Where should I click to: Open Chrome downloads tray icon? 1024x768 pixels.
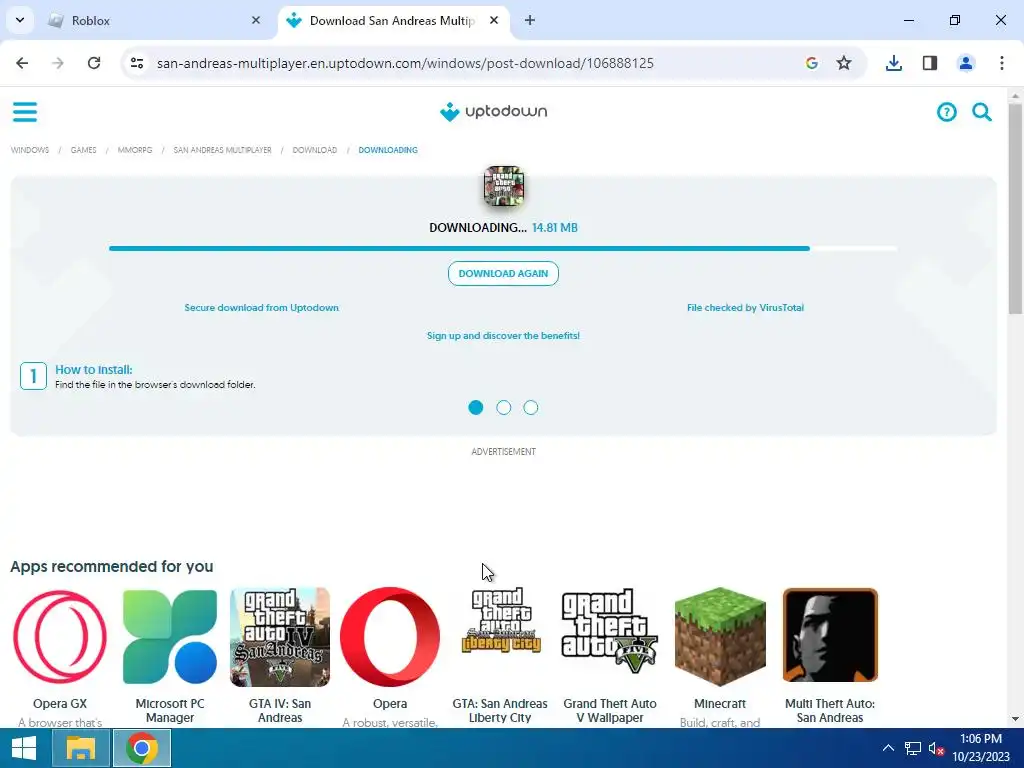click(x=893, y=63)
